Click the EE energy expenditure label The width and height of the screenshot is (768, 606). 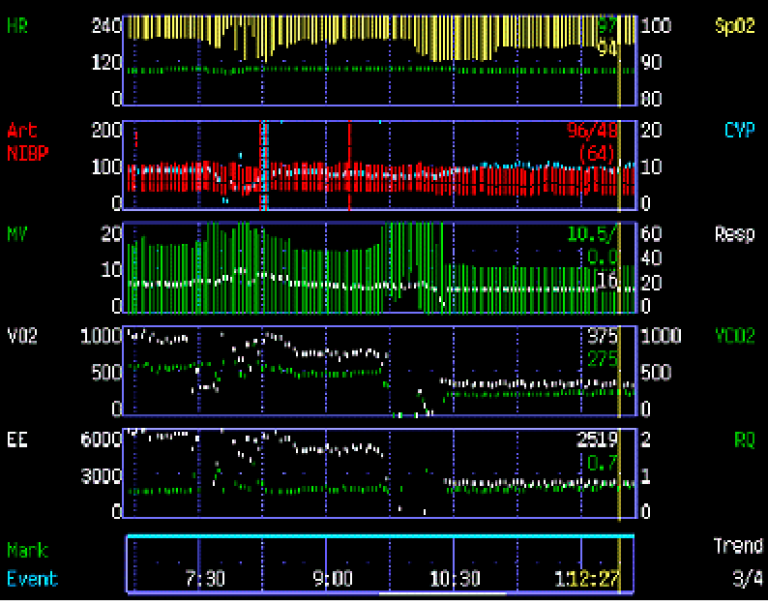[x=18, y=440]
